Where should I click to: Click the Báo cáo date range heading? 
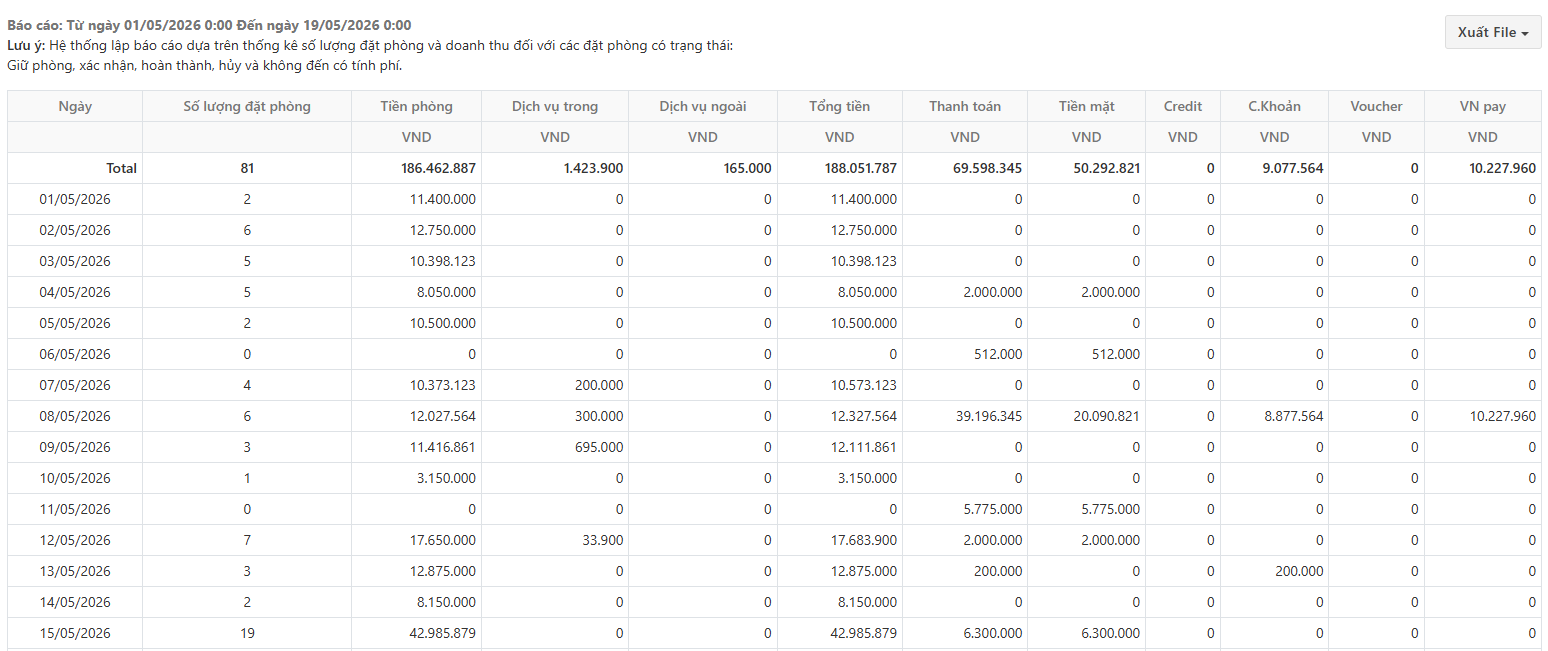[x=209, y=25]
